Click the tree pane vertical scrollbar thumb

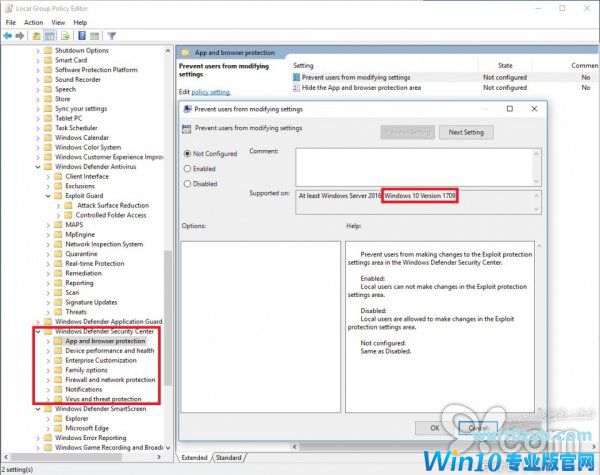(168, 318)
